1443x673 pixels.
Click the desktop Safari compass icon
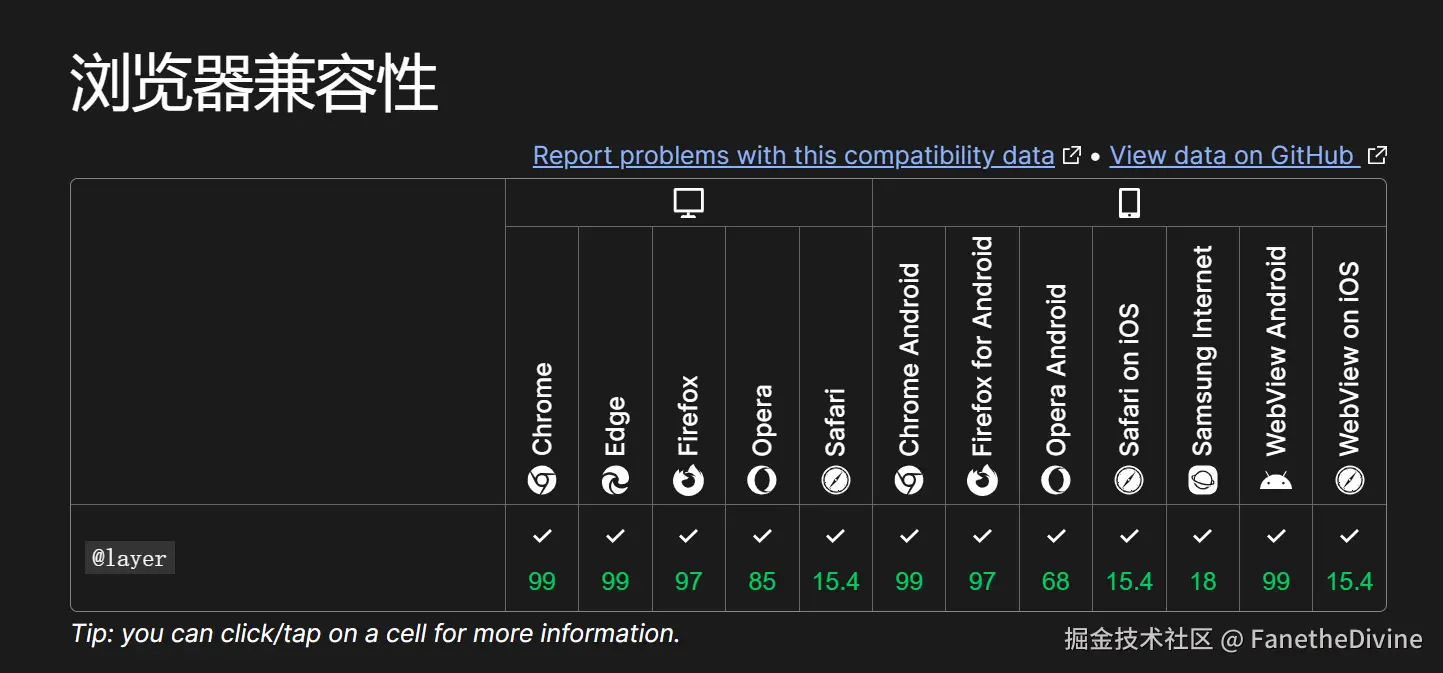pos(836,481)
